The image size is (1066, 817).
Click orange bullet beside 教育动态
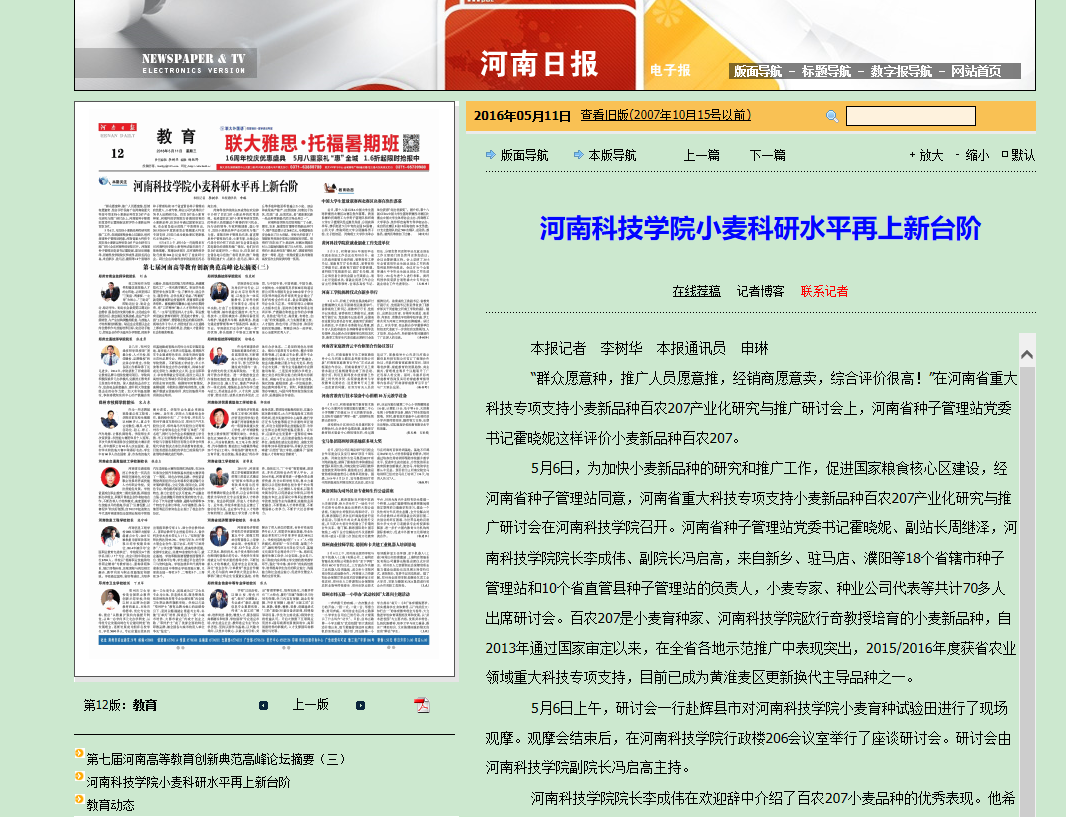[x=79, y=800]
